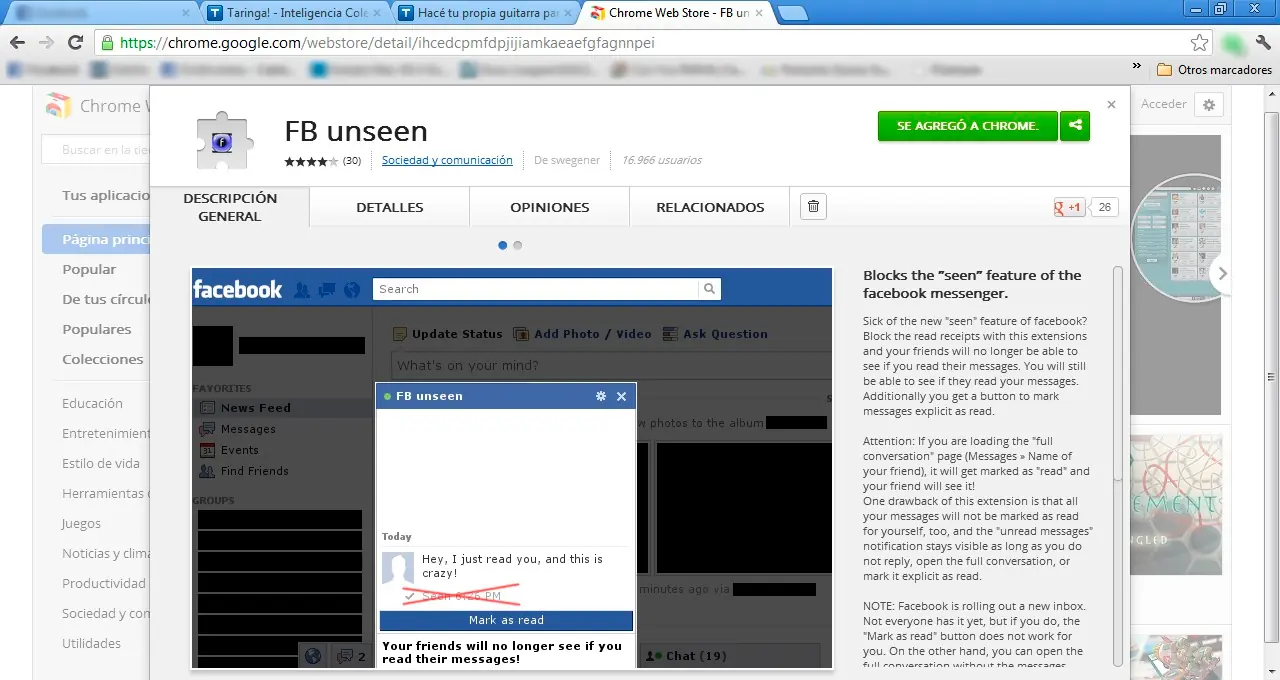
Task: Select De tus círculos in the sidebar
Action: 106,299
